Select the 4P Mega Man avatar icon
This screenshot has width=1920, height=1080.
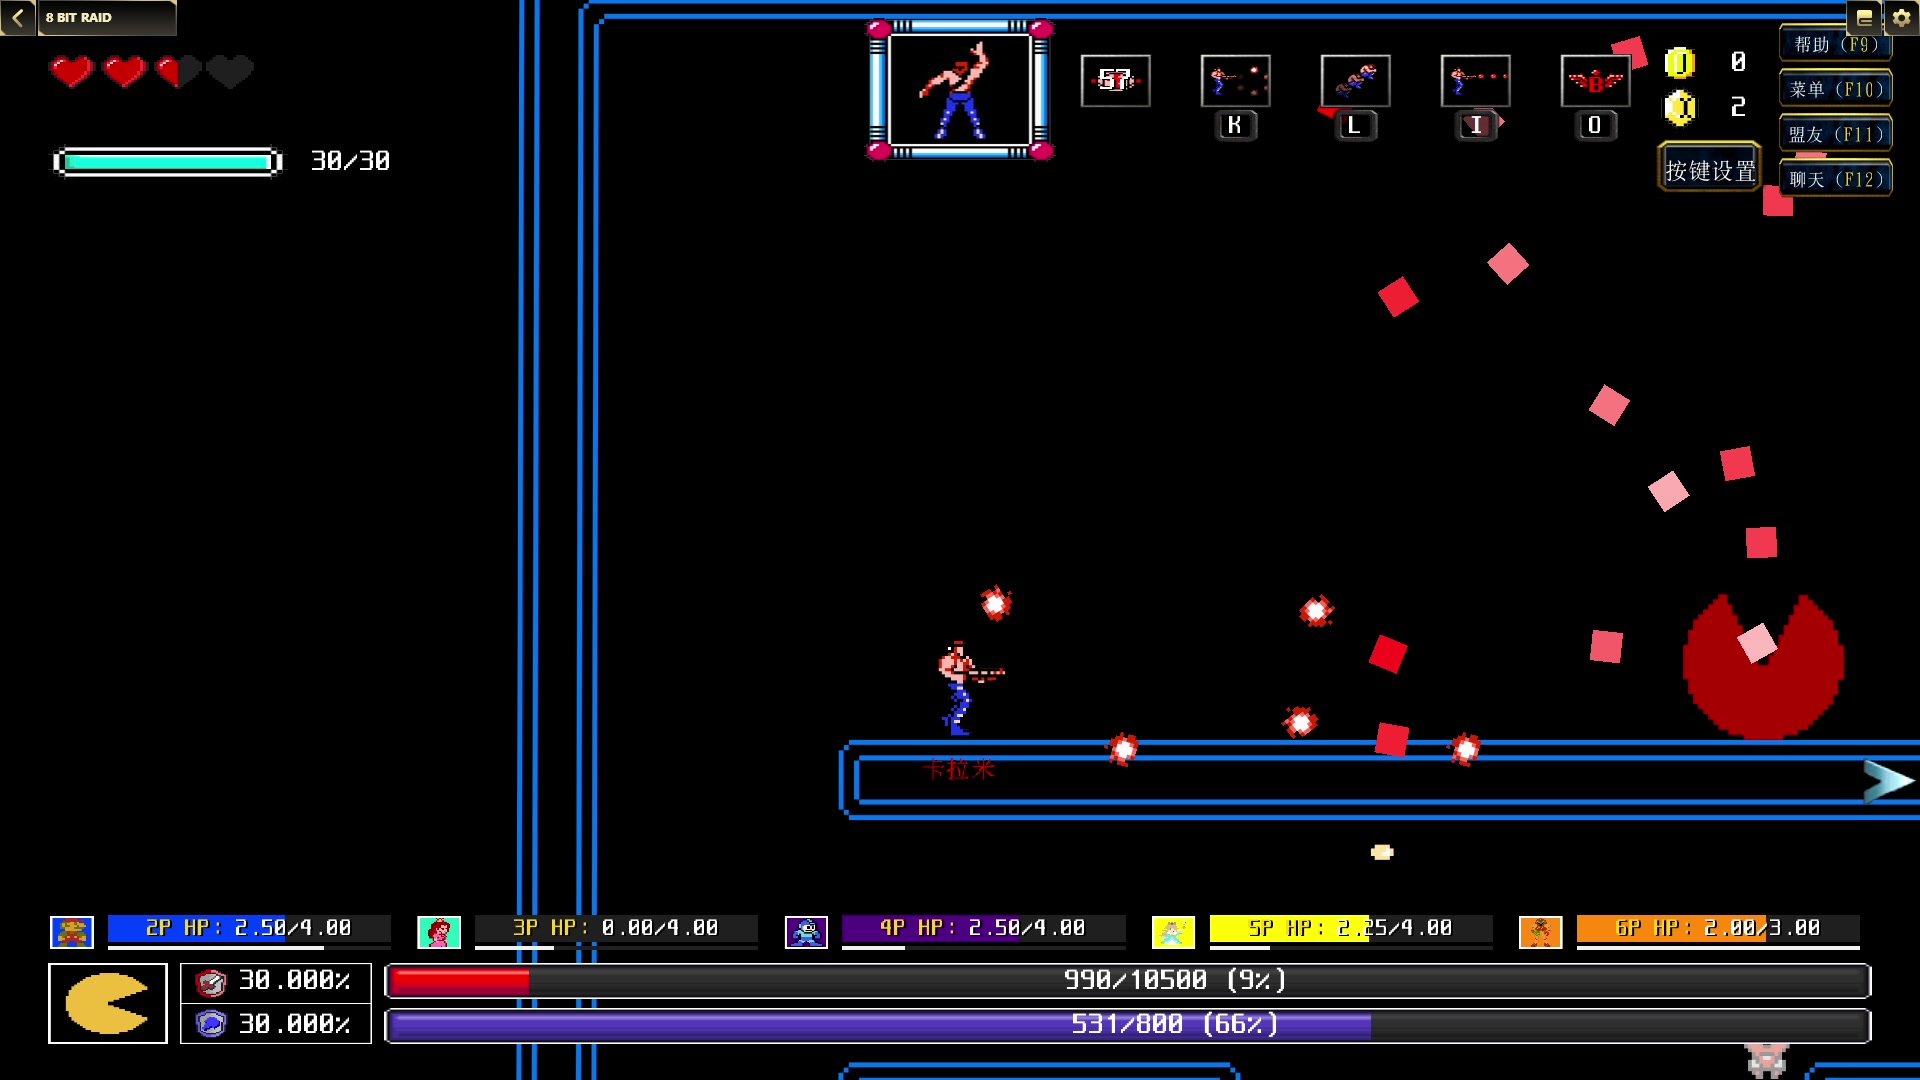click(806, 932)
